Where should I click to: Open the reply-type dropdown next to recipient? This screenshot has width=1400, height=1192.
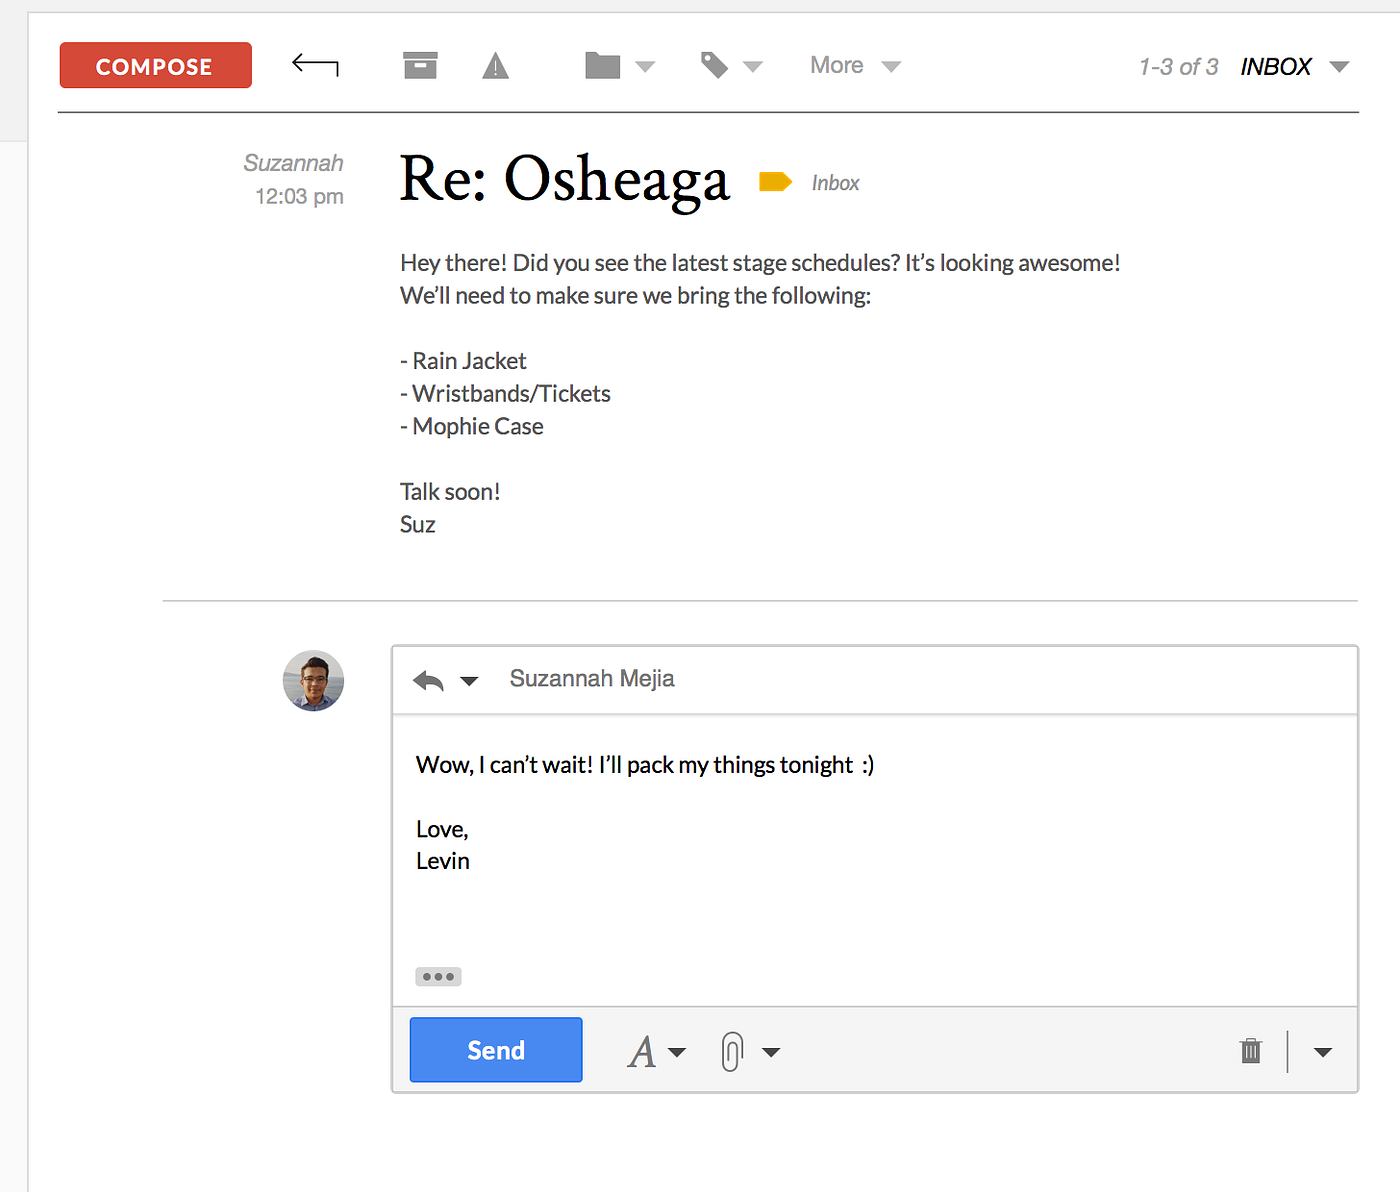469,681
